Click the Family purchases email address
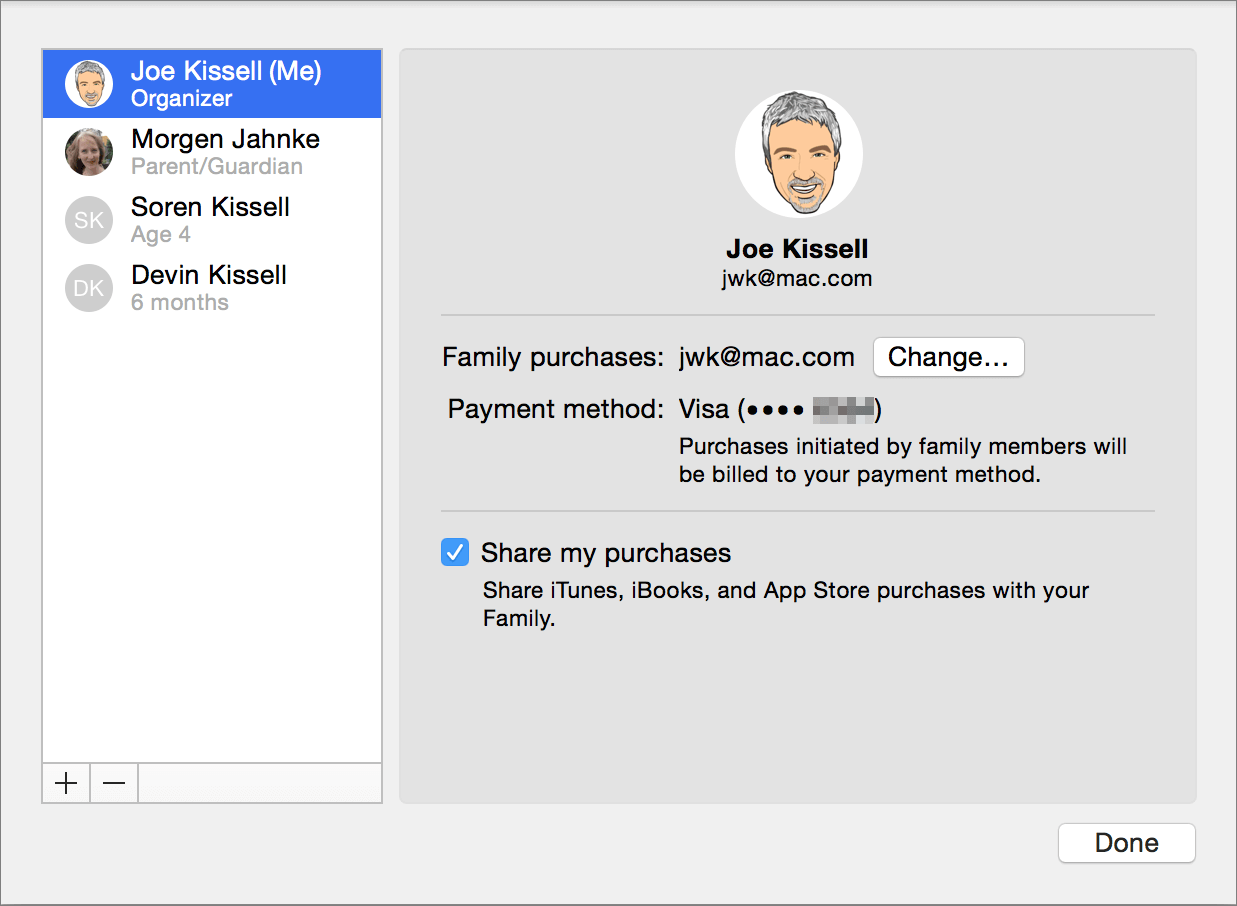Image resolution: width=1237 pixels, height=906 pixels. click(766, 356)
